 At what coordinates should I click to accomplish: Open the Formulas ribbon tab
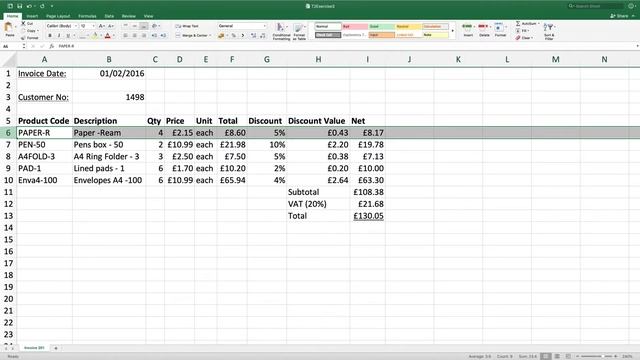point(87,16)
